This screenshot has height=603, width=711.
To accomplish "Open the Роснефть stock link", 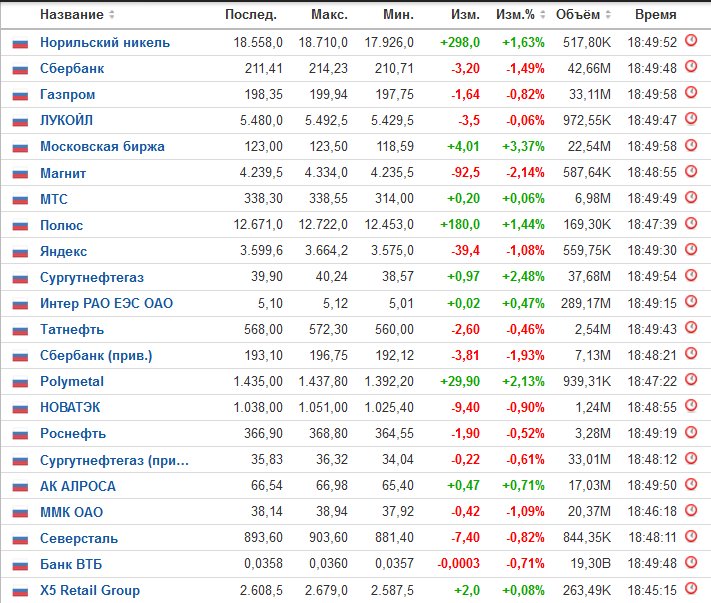I will tap(73, 434).
